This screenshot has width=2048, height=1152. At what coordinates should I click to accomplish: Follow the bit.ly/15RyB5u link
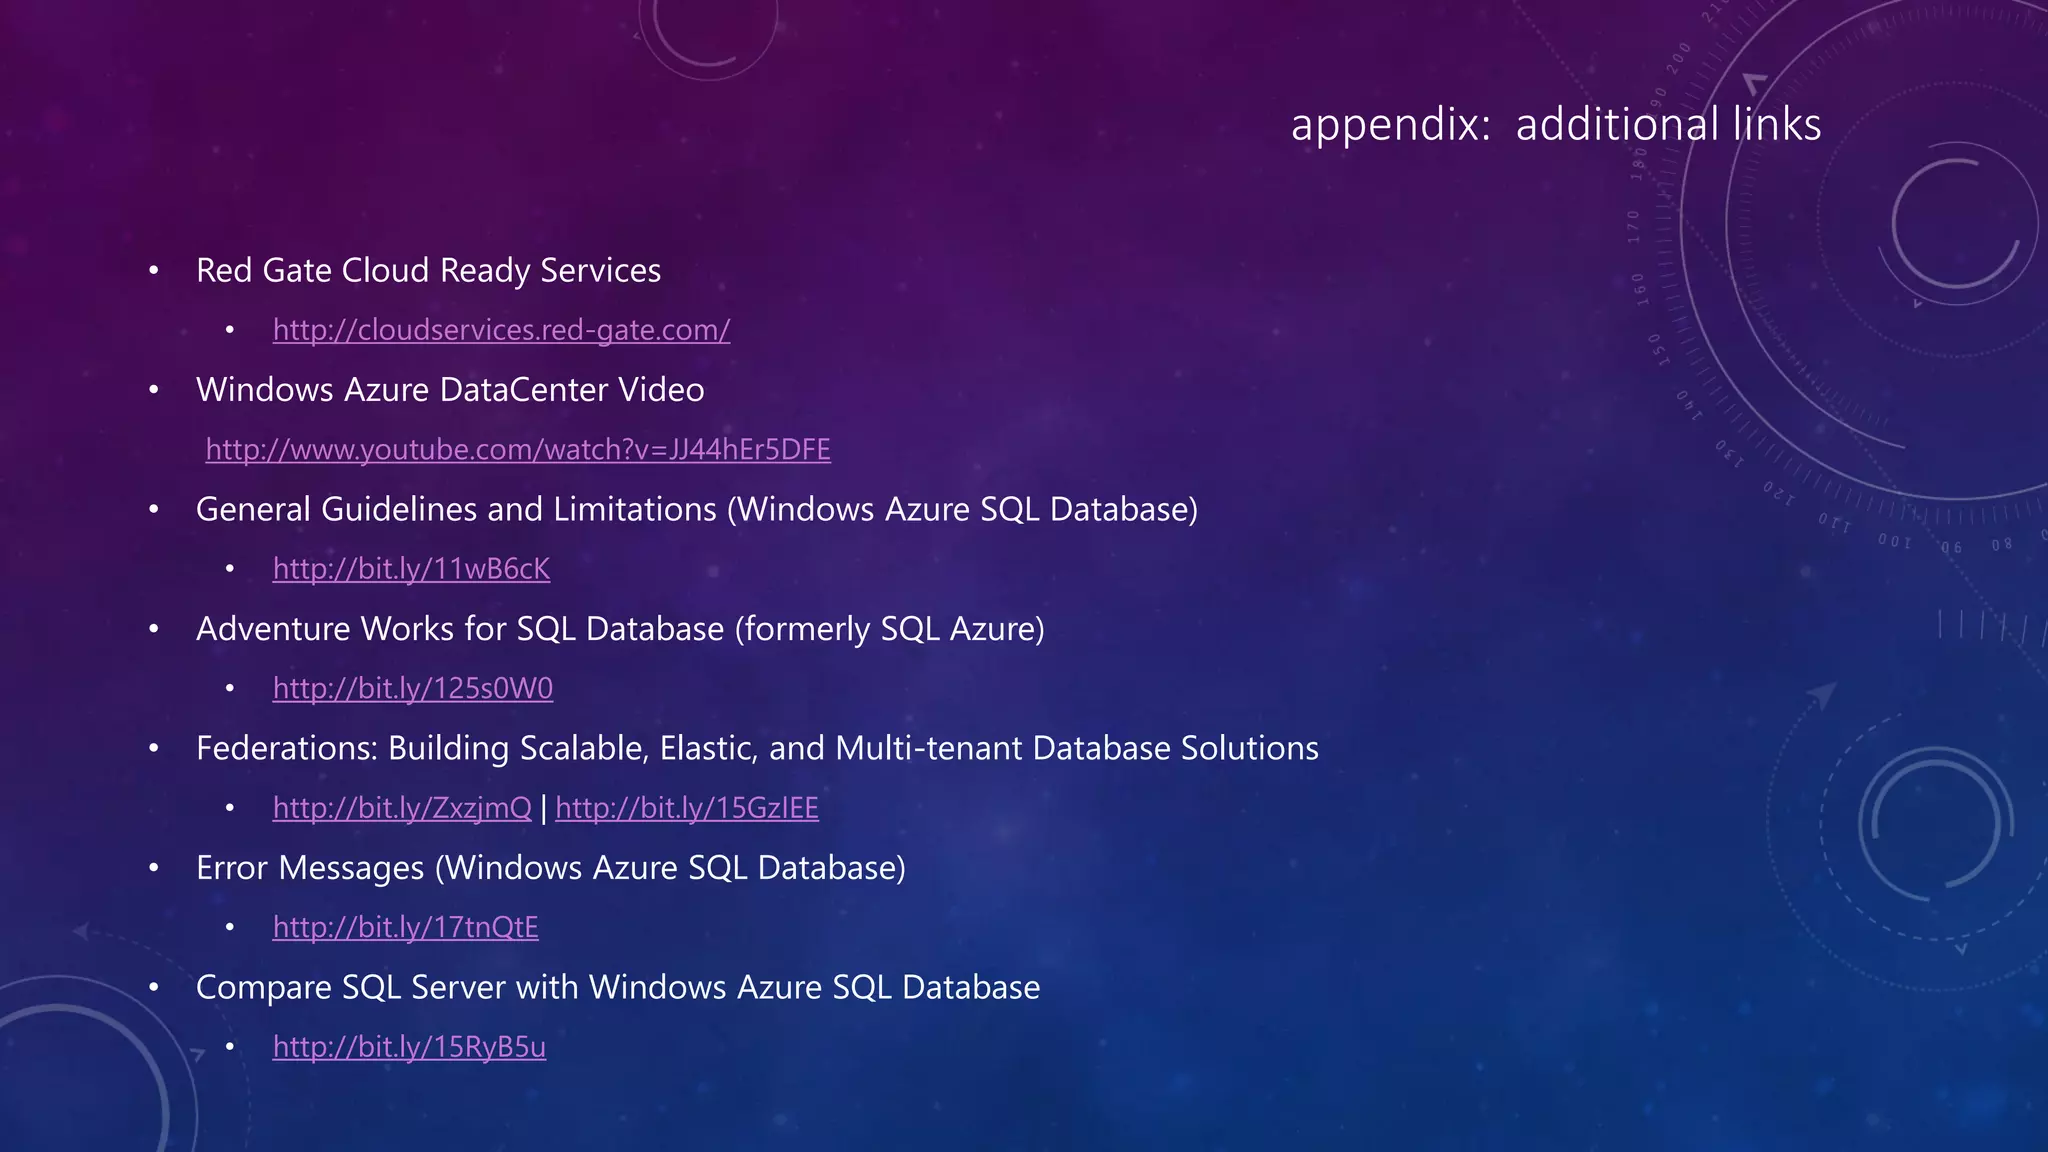click(409, 1047)
